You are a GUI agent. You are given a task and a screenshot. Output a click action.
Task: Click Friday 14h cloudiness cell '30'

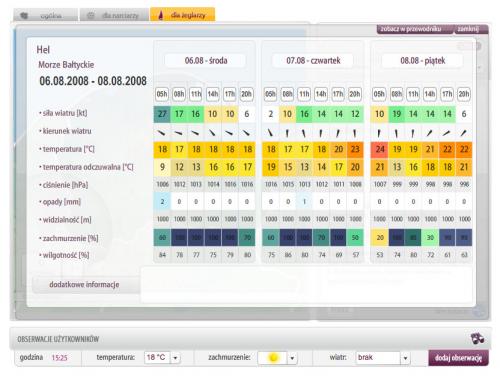(430, 238)
